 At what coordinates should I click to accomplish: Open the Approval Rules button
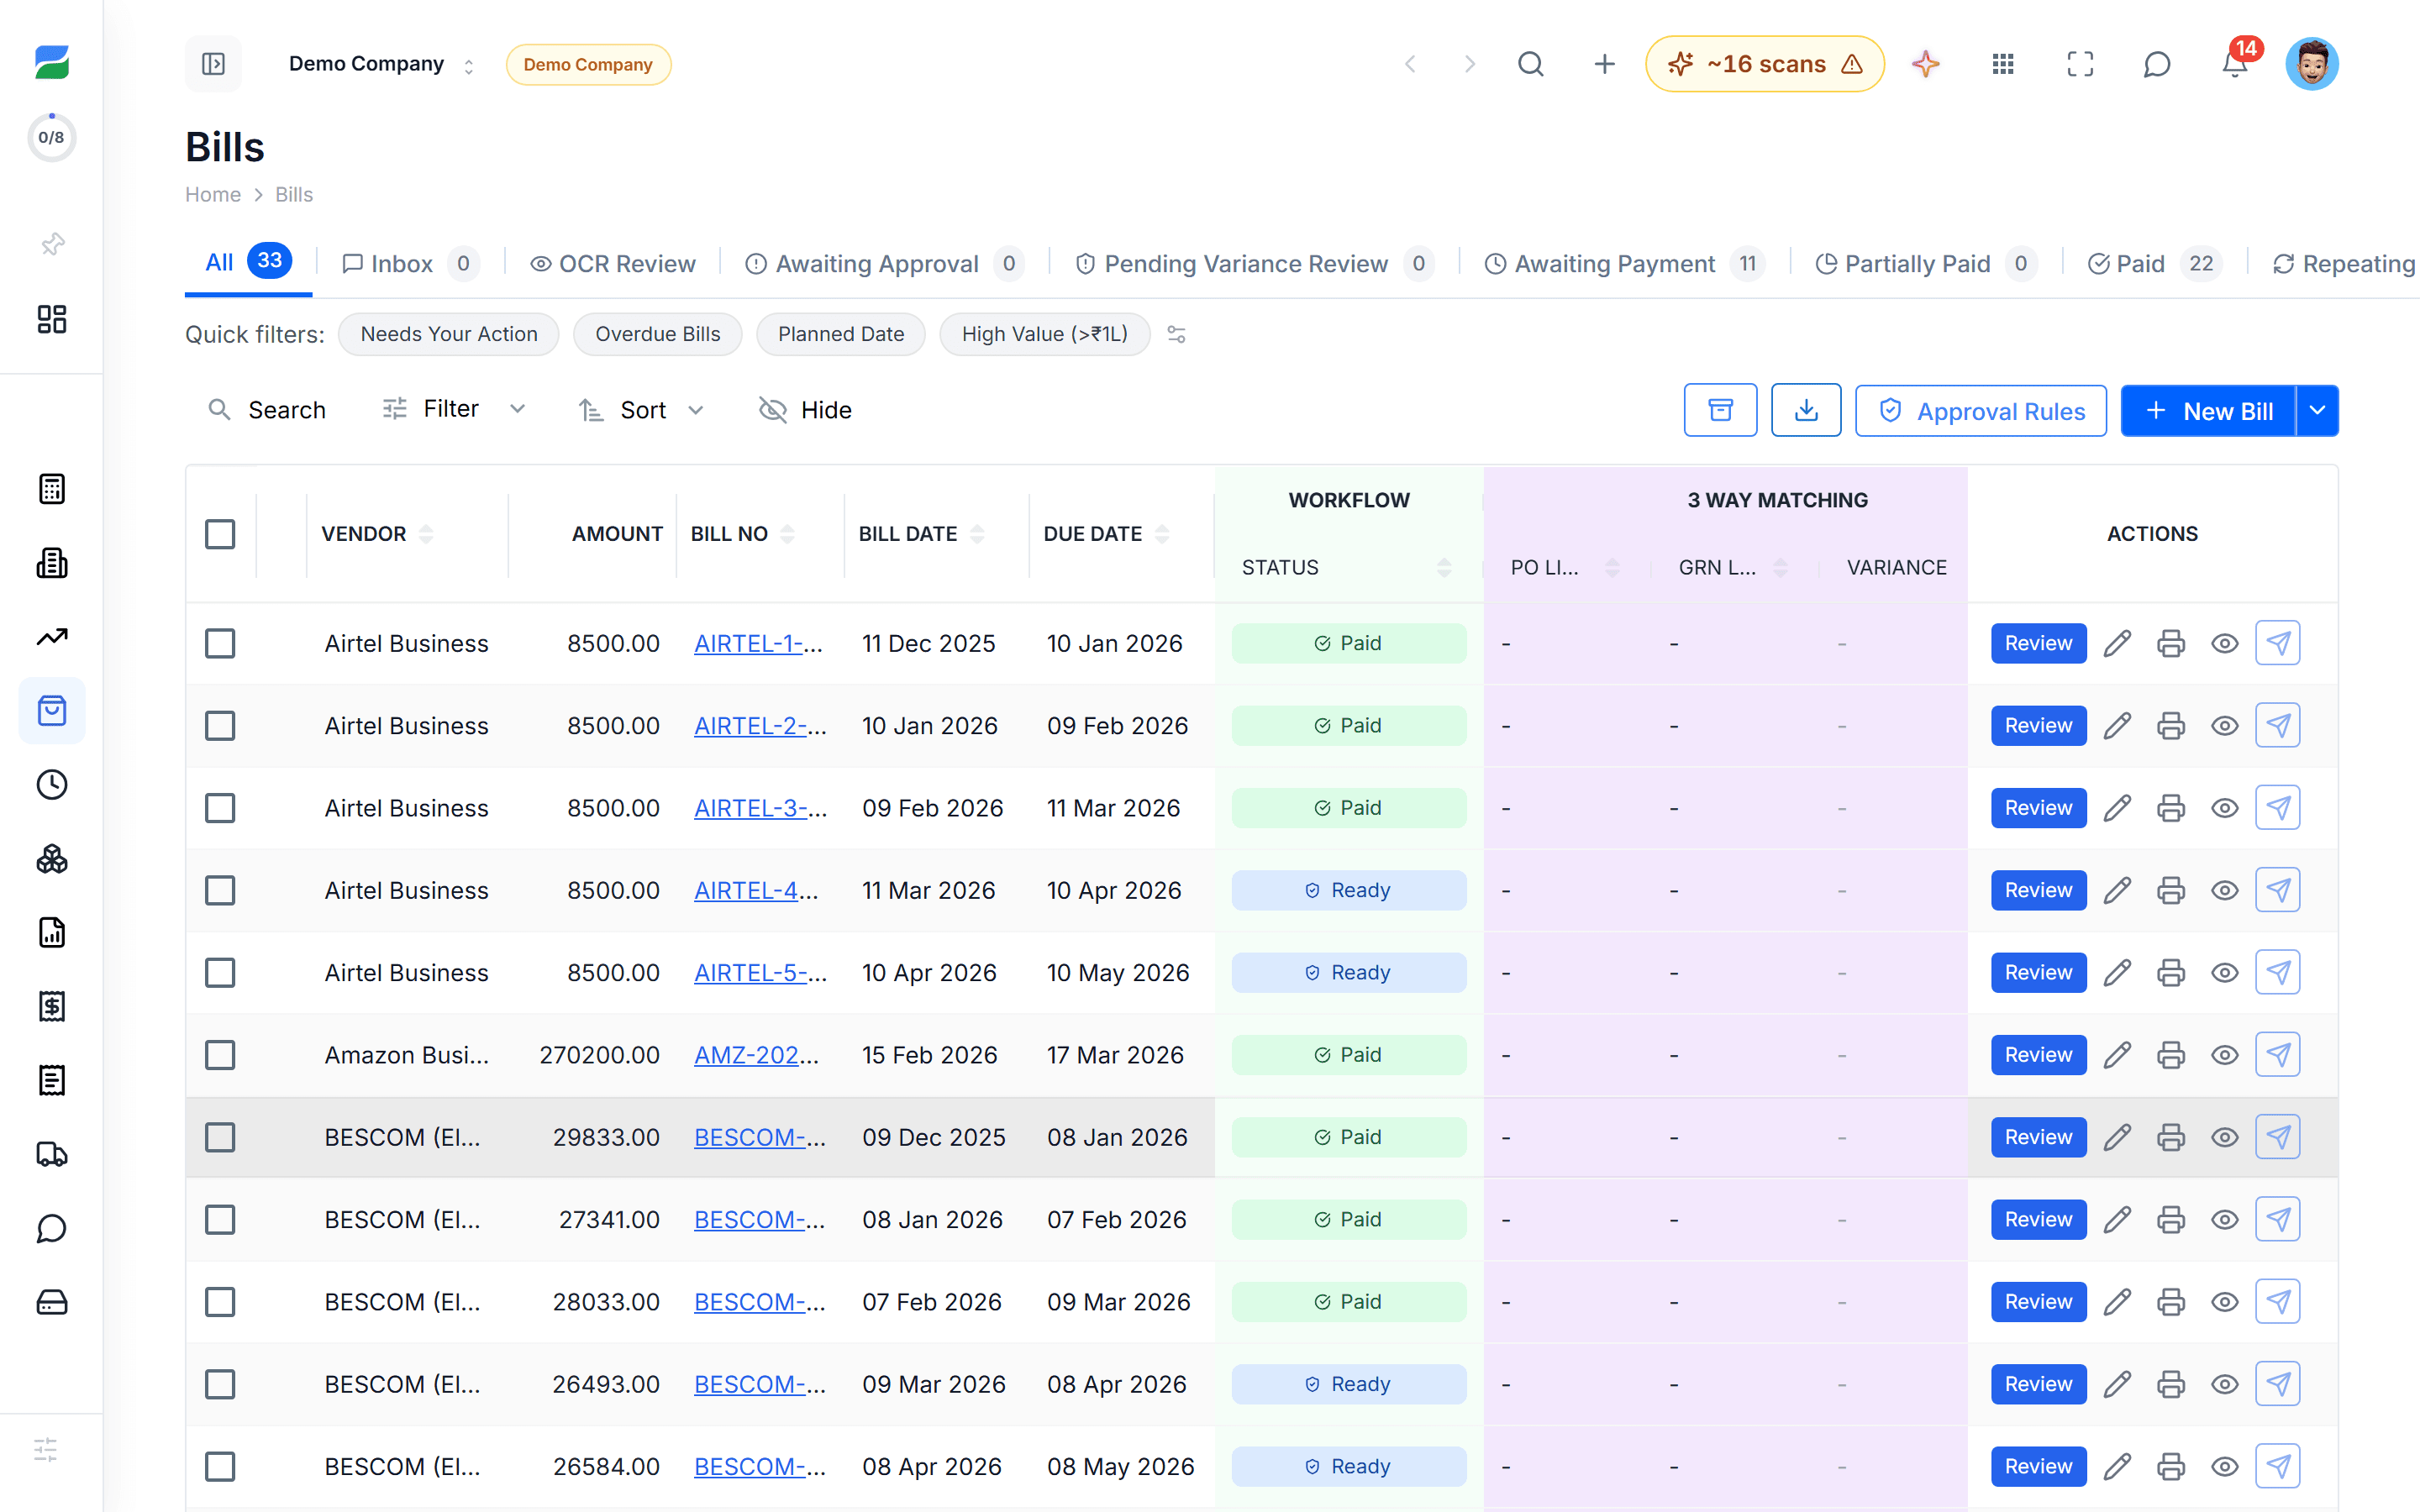pos(1981,411)
